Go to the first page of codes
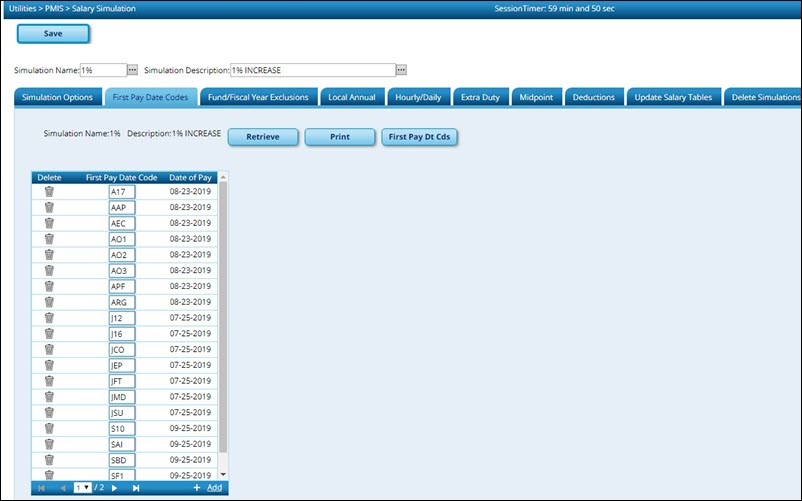 pyautogui.click(x=41, y=488)
